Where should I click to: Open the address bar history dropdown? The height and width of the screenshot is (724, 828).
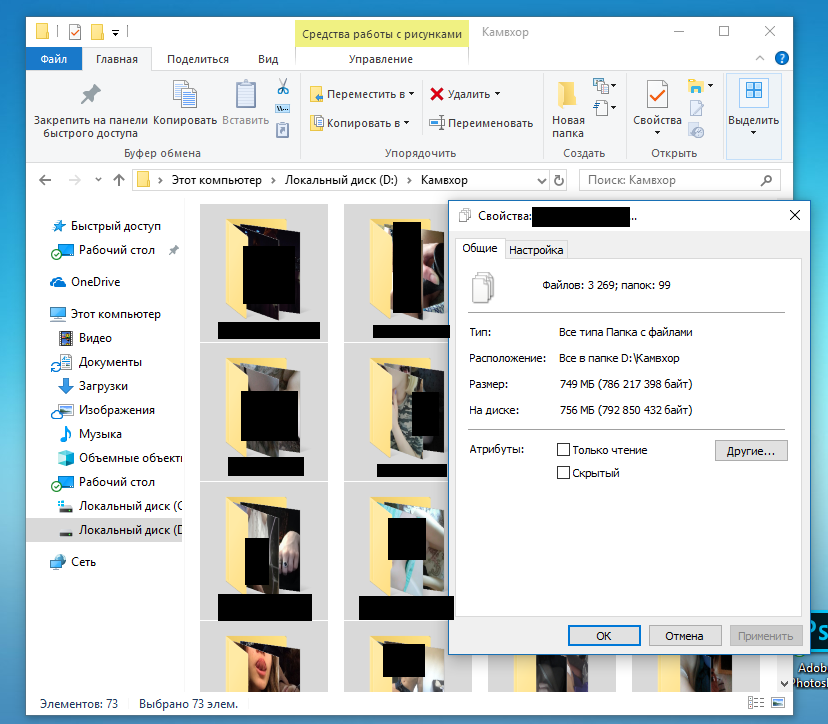(x=541, y=181)
